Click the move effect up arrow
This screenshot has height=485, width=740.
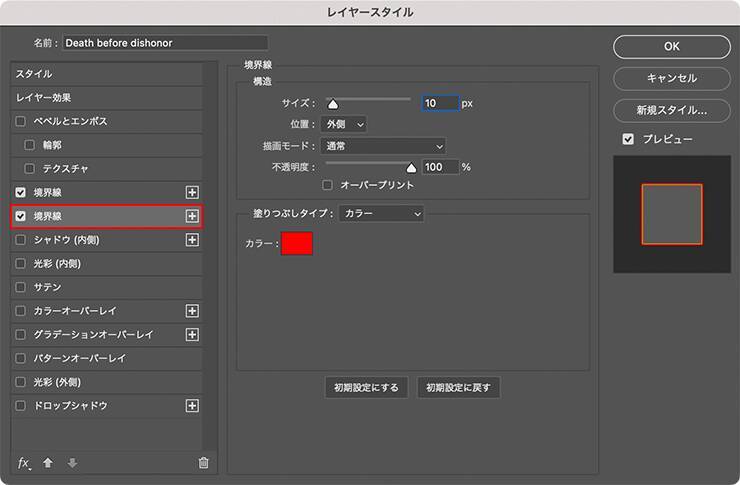[49, 463]
